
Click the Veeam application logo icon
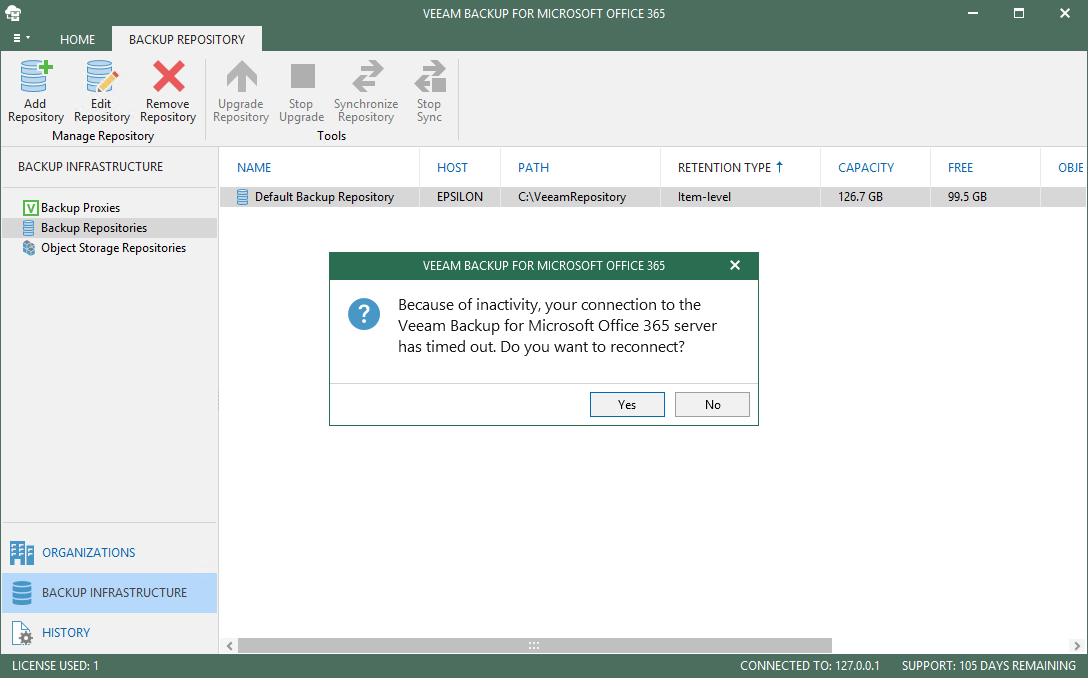(x=13, y=13)
